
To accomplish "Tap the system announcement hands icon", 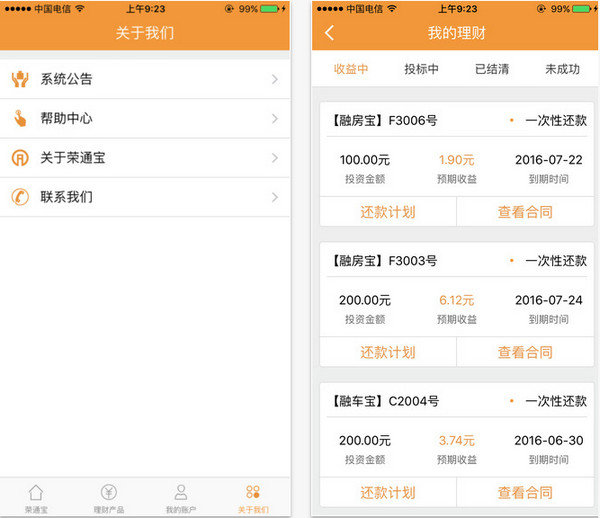I will (20, 79).
